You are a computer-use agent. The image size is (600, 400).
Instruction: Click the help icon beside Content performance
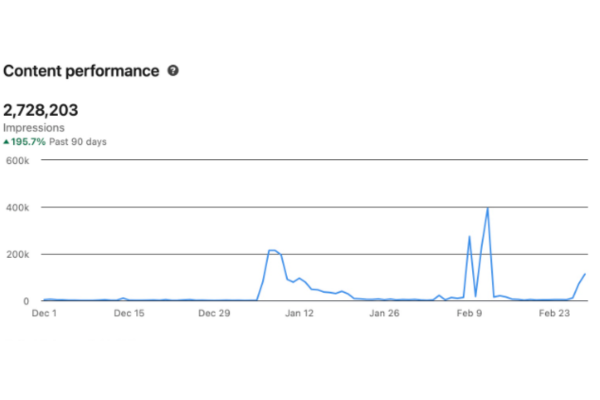tap(174, 71)
